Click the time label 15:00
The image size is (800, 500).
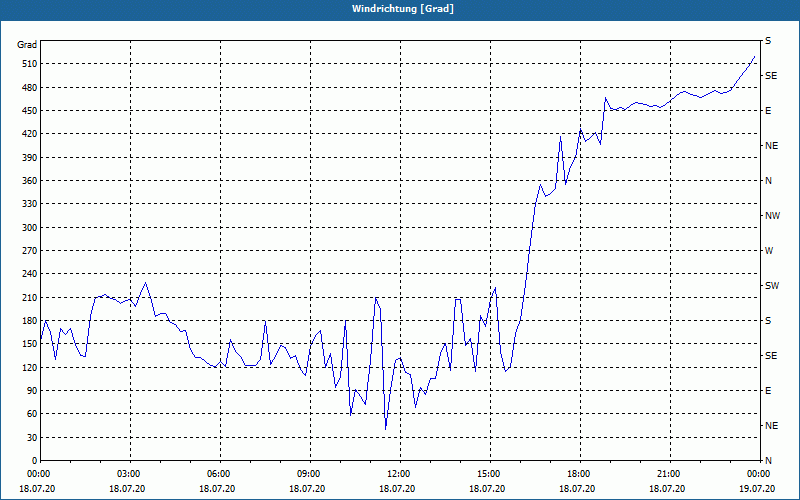tap(487, 473)
